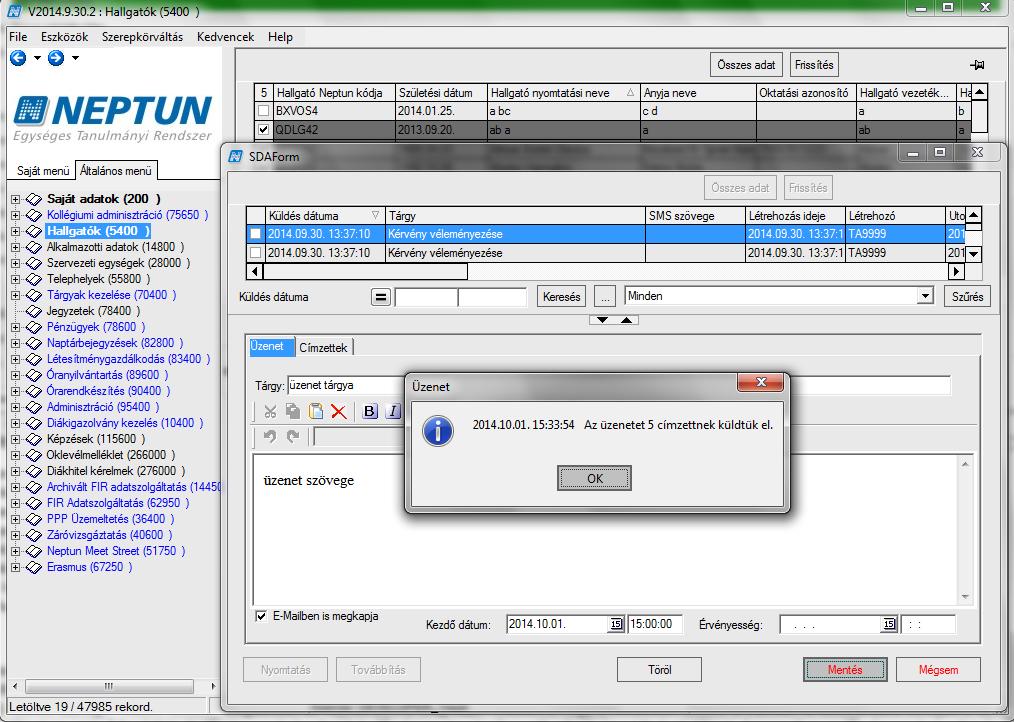Screen dimensions: 1014x722
Task: Click the red X delete icon
Action: (x=339, y=411)
